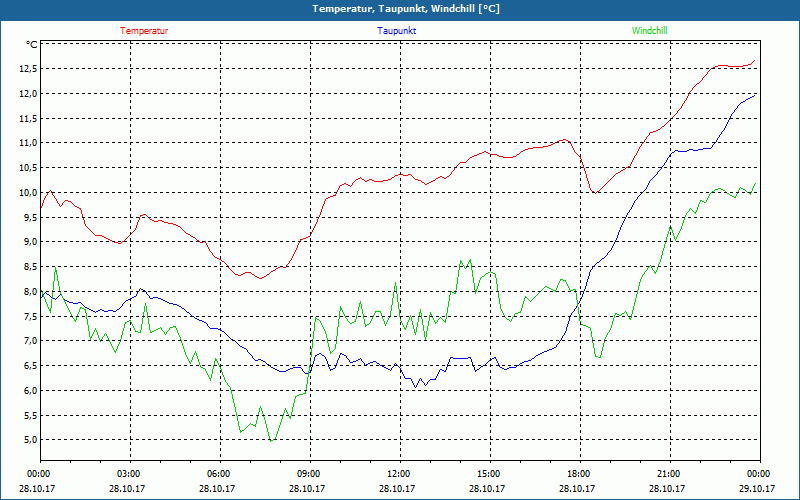
Task: Click the 11,0 y-axis value
Action: pyautogui.click(x=28, y=143)
